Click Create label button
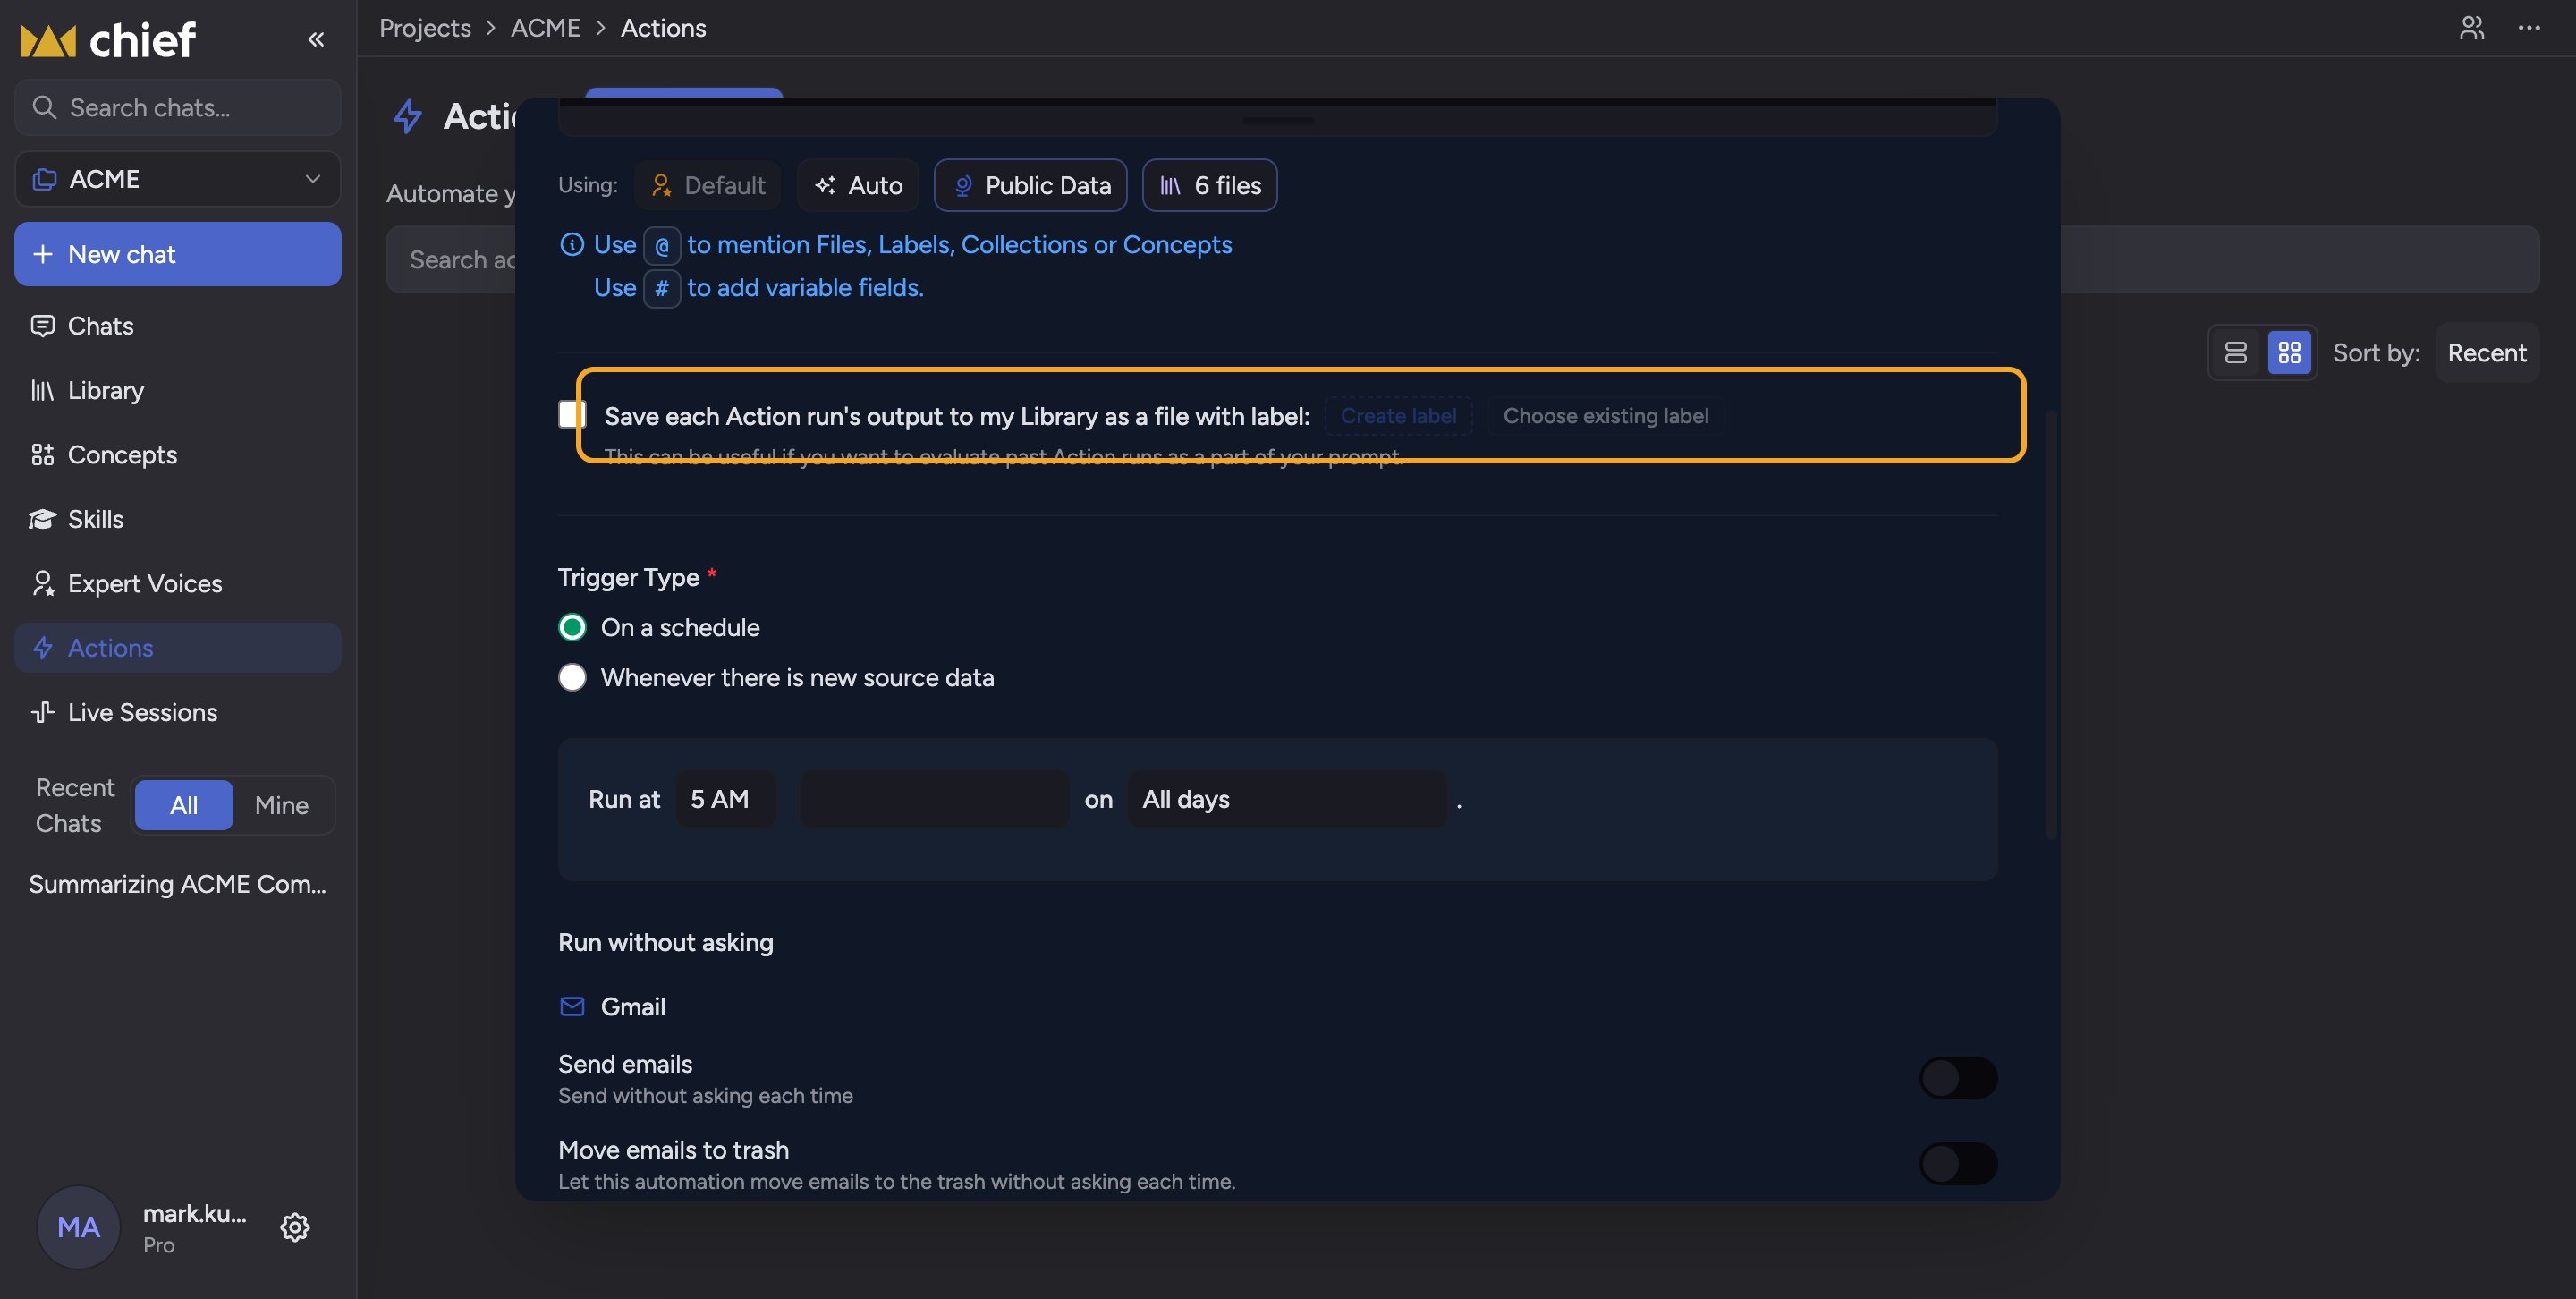This screenshot has height=1299, width=2576. tap(1399, 416)
